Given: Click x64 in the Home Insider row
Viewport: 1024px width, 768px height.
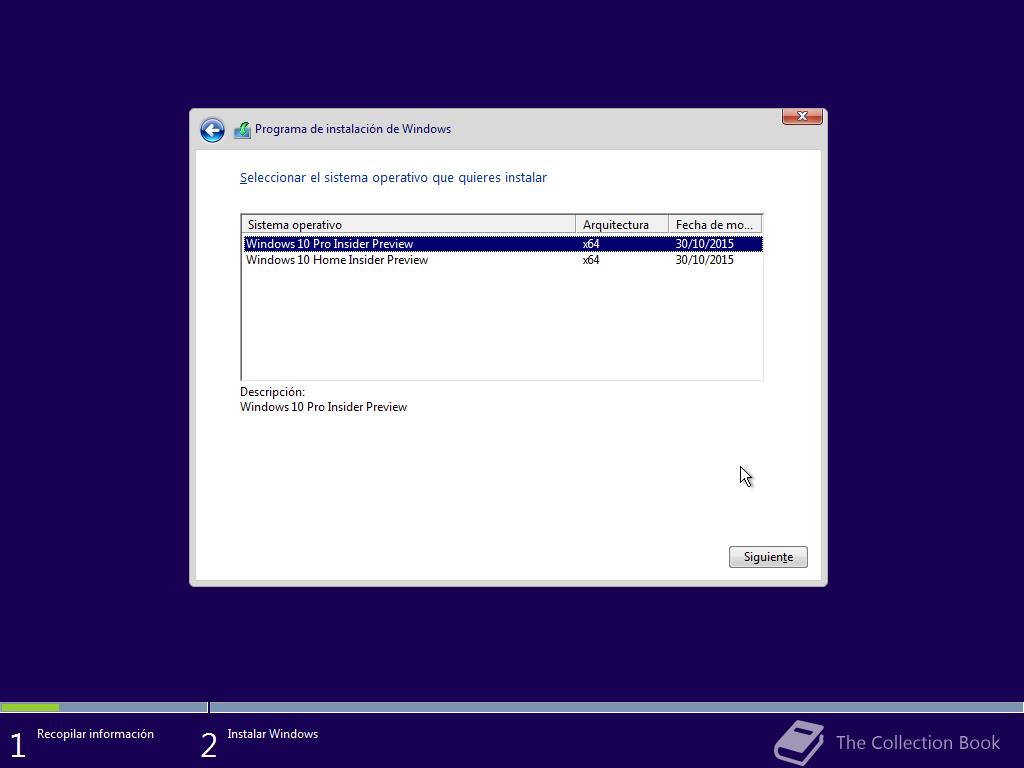Looking at the screenshot, I should click(x=591, y=260).
